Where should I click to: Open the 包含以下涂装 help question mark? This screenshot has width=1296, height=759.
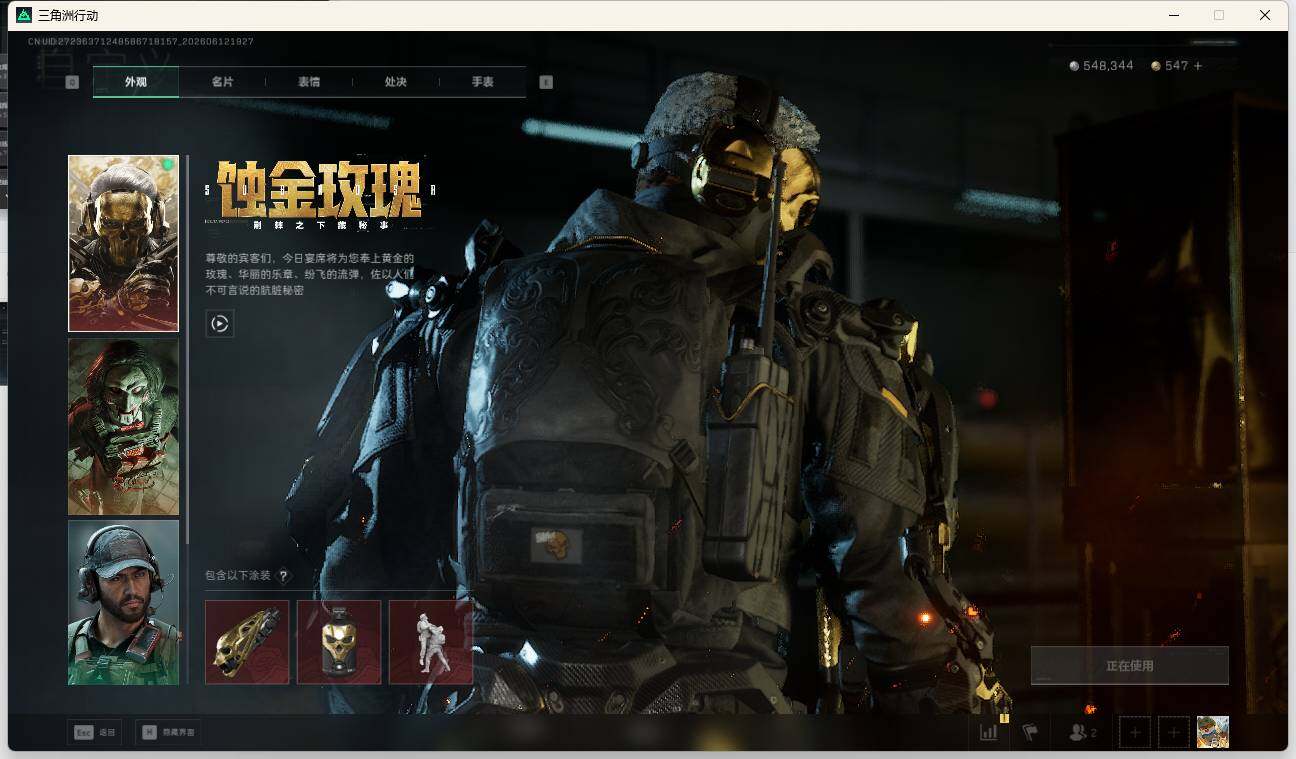[284, 576]
